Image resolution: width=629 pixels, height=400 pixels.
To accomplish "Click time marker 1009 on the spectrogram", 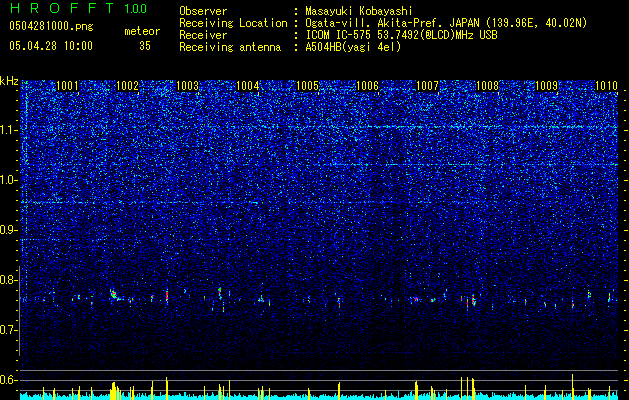I will click(547, 86).
